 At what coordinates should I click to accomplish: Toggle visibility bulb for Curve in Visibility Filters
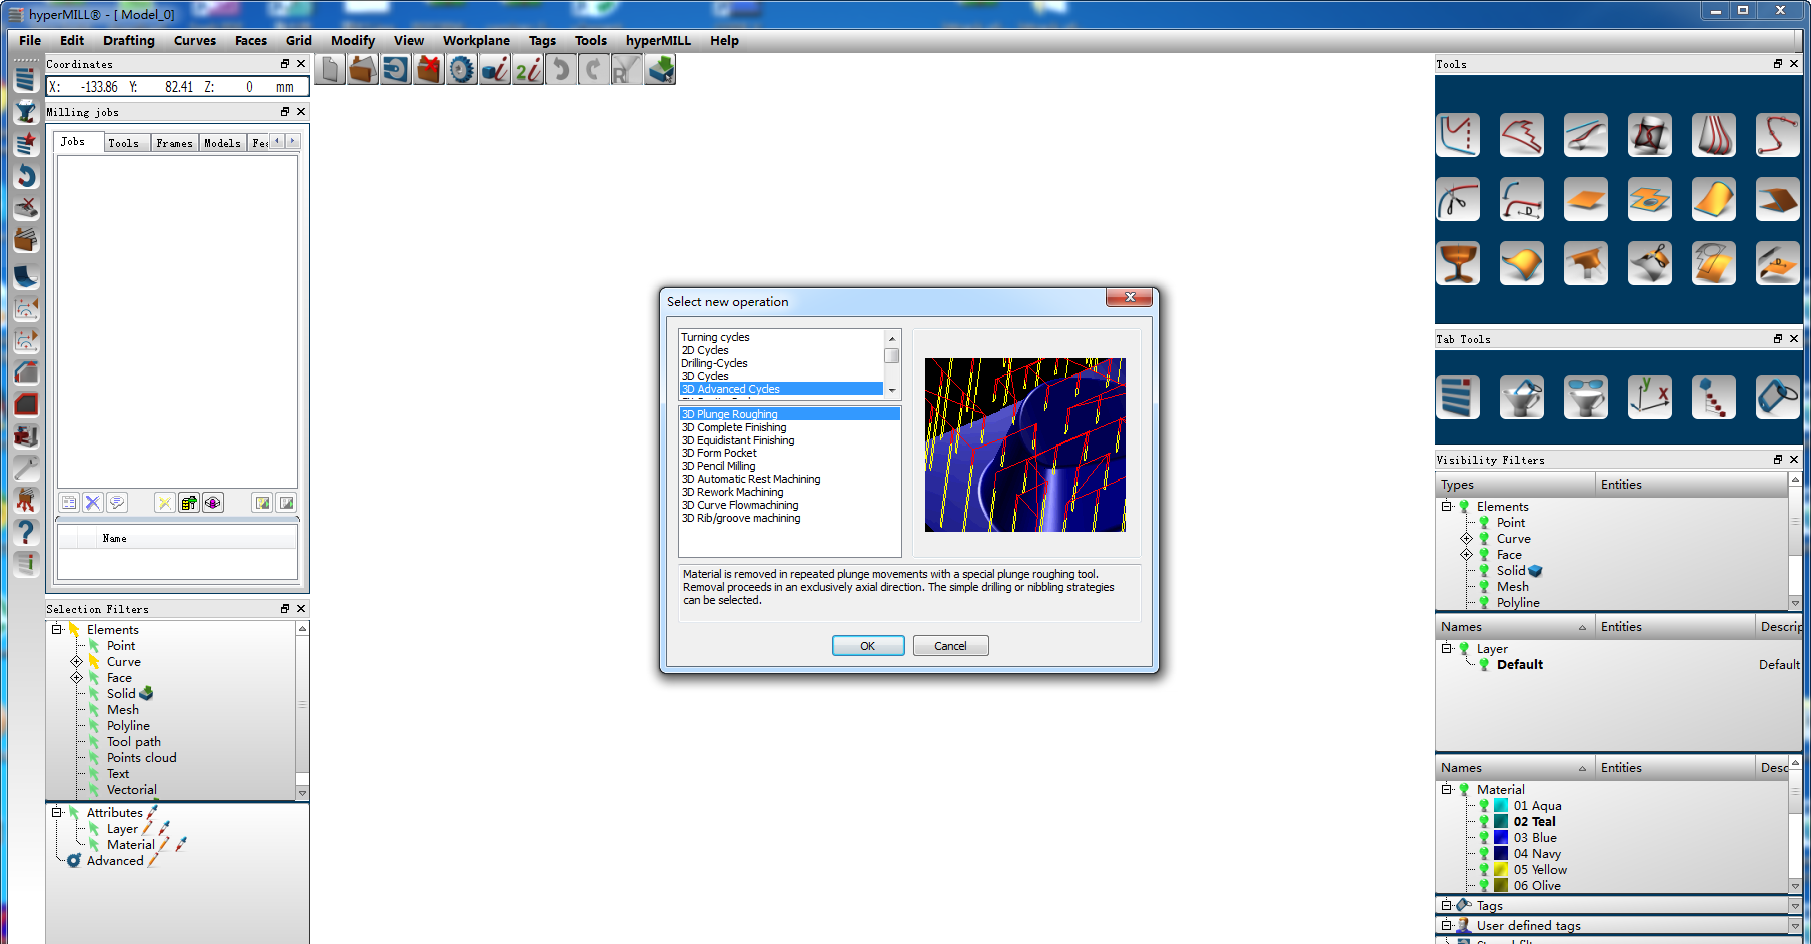point(1484,539)
